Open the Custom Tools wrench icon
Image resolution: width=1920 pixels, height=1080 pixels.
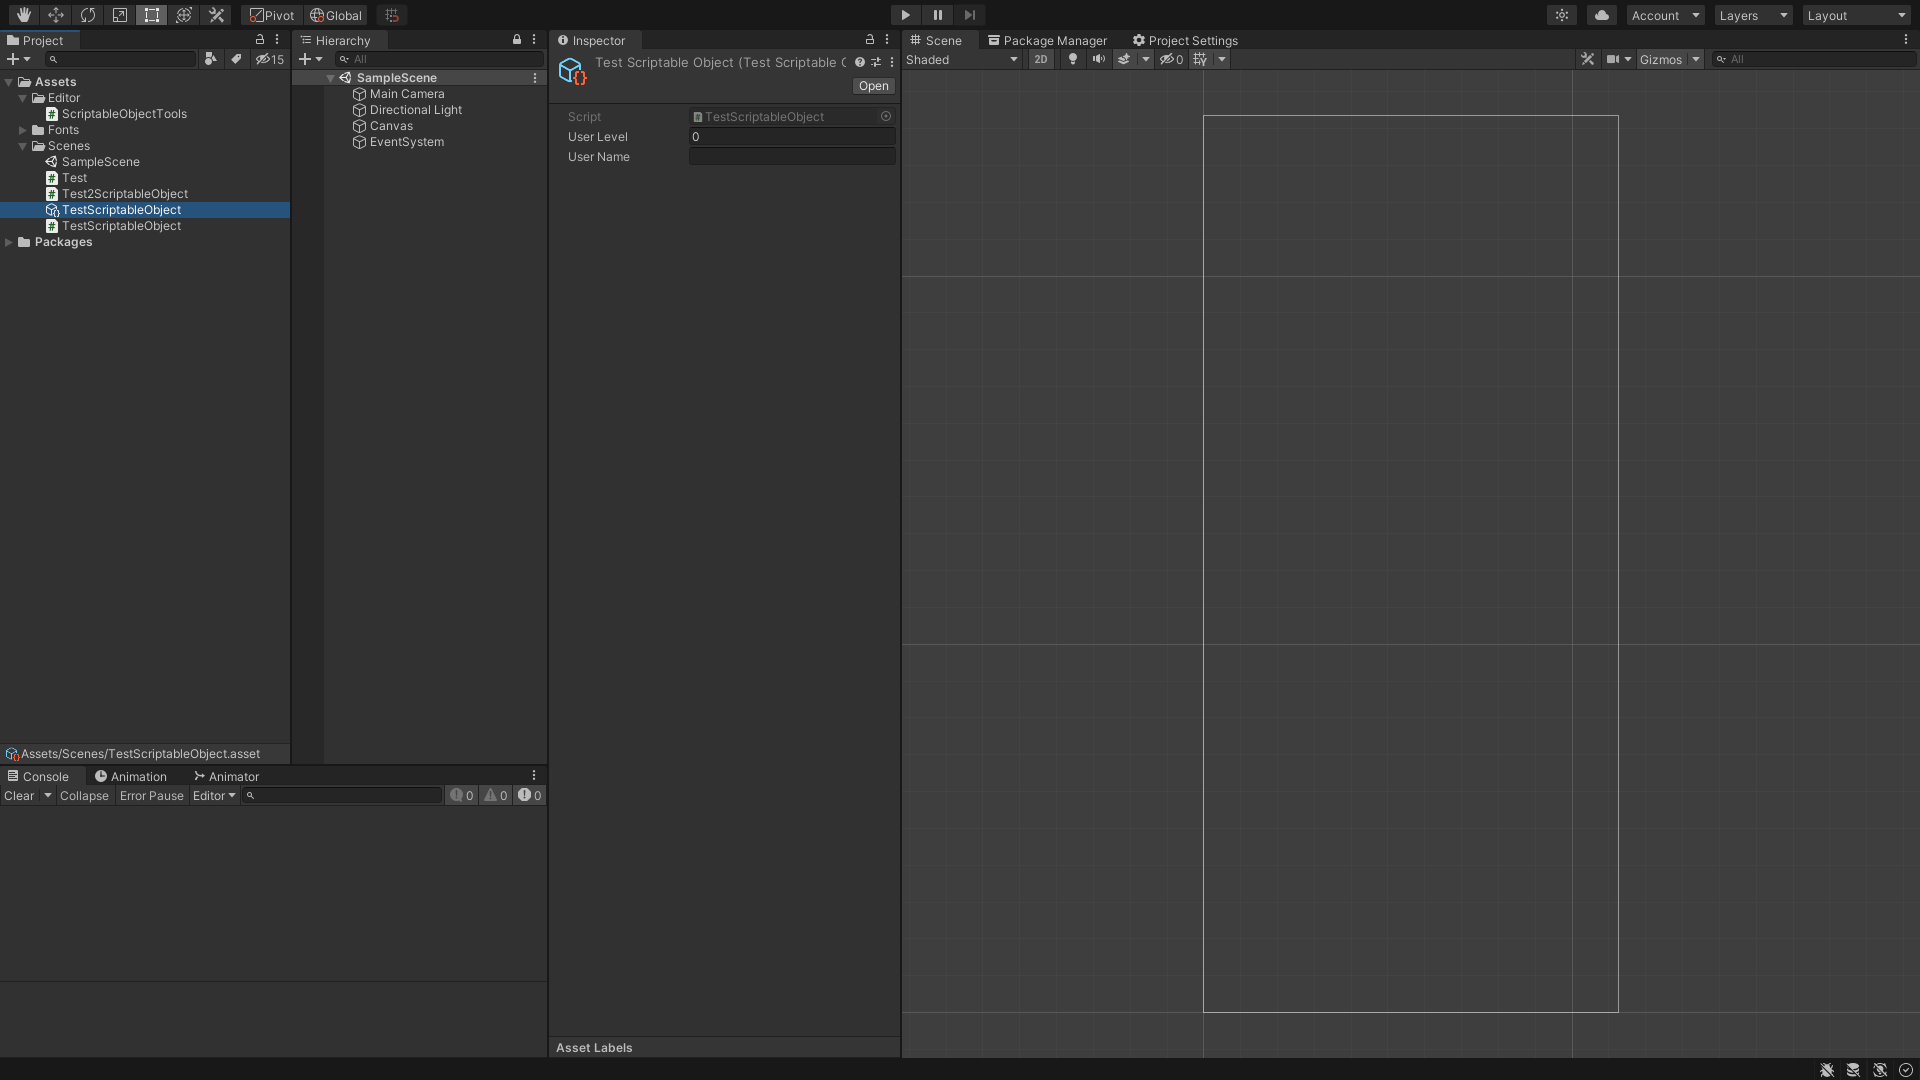click(x=216, y=15)
